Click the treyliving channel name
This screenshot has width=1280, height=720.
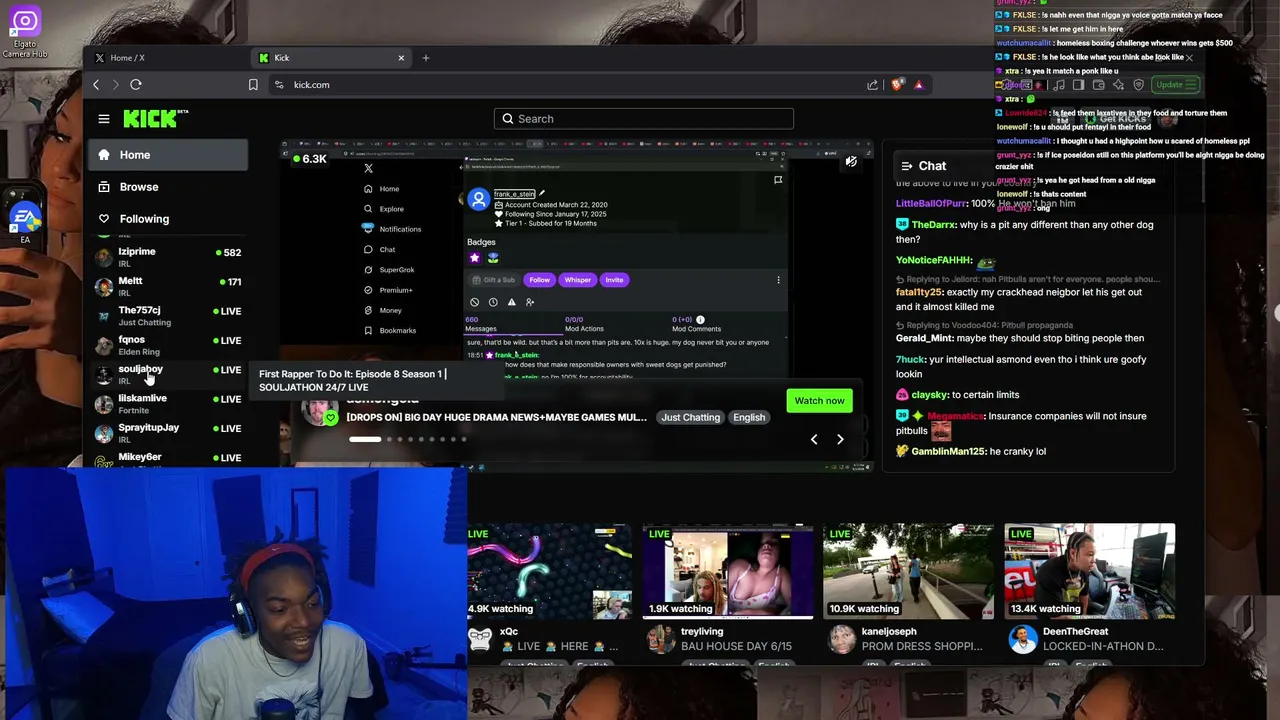pyautogui.click(x=702, y=632)
